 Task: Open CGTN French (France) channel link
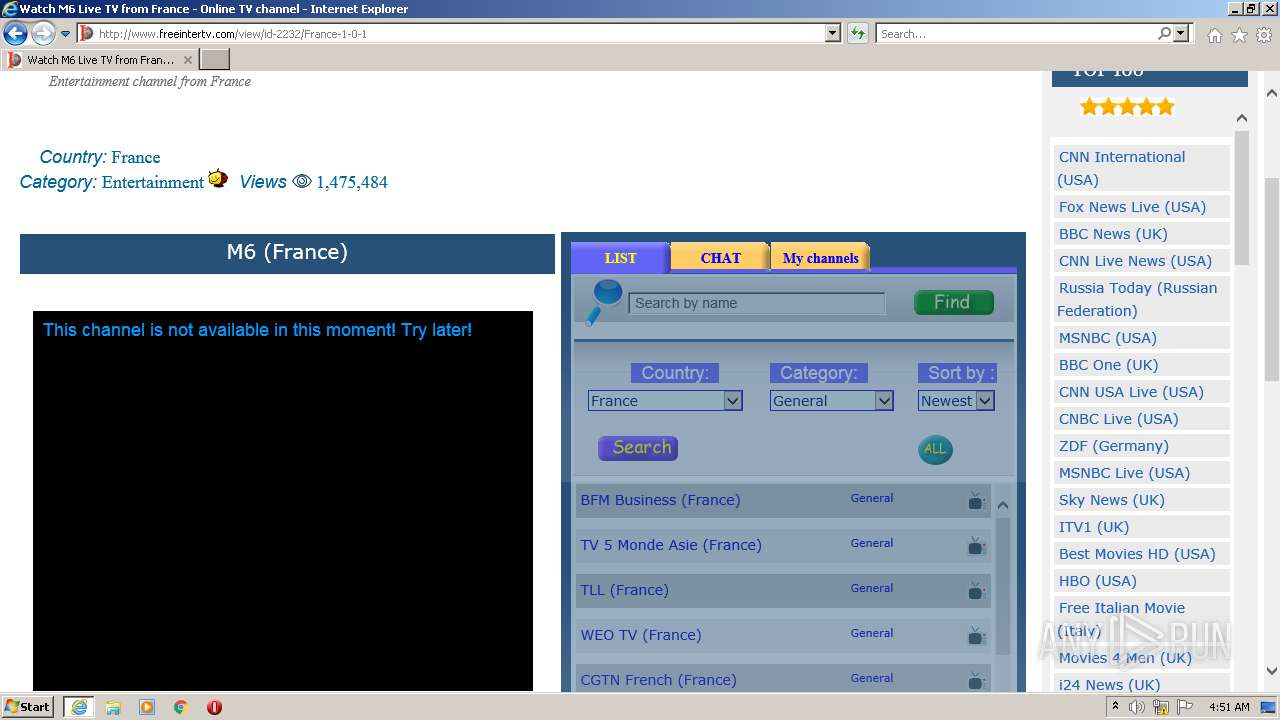[x=658, y=680]
